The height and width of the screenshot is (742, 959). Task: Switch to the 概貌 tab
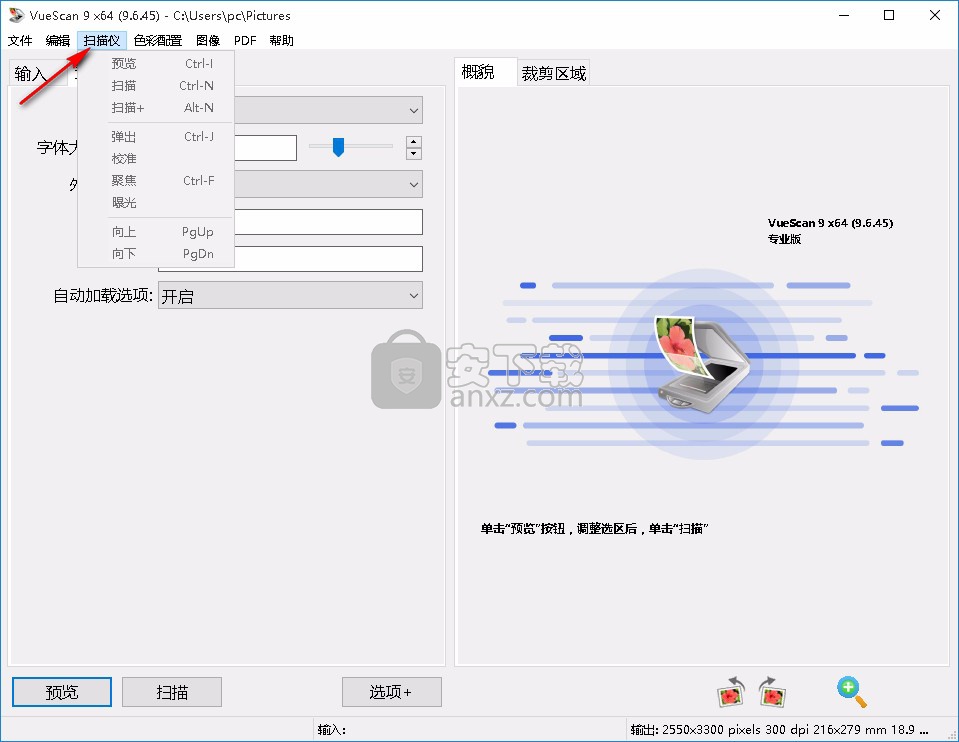point(486,72)
